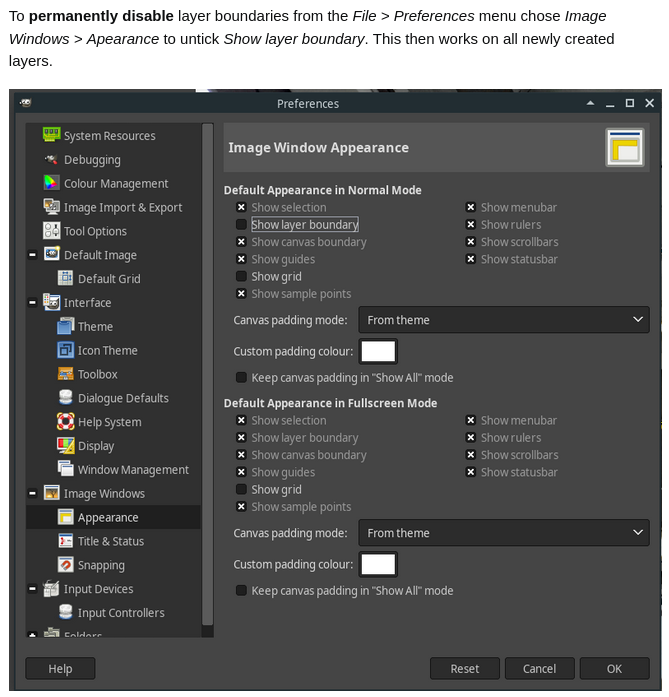This screenshot has height=697, width=669.
Task: Tick Show layer boundary in Normal Mode
Action: coord(241,224)
